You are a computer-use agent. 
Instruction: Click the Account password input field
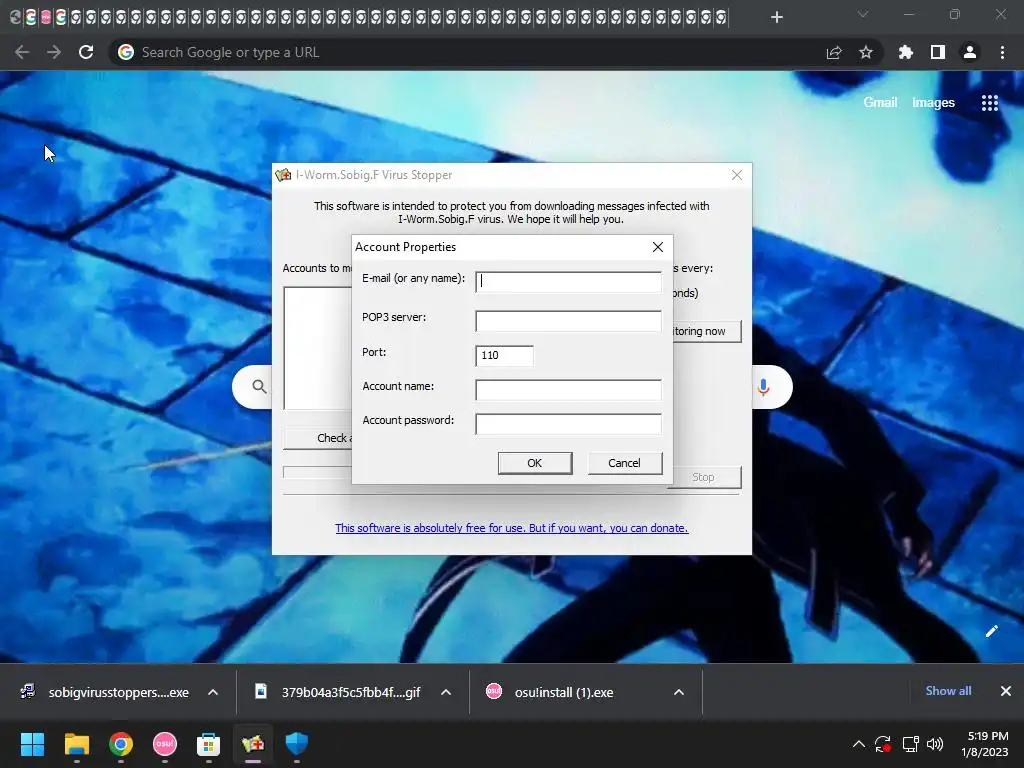click(568, 424)
